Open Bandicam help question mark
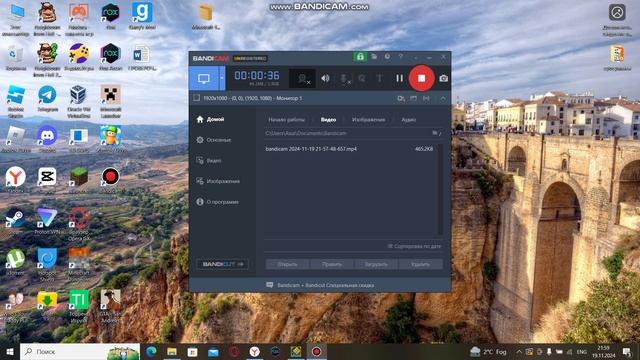This screenshot has width=640, height=360. pos(400,57)
